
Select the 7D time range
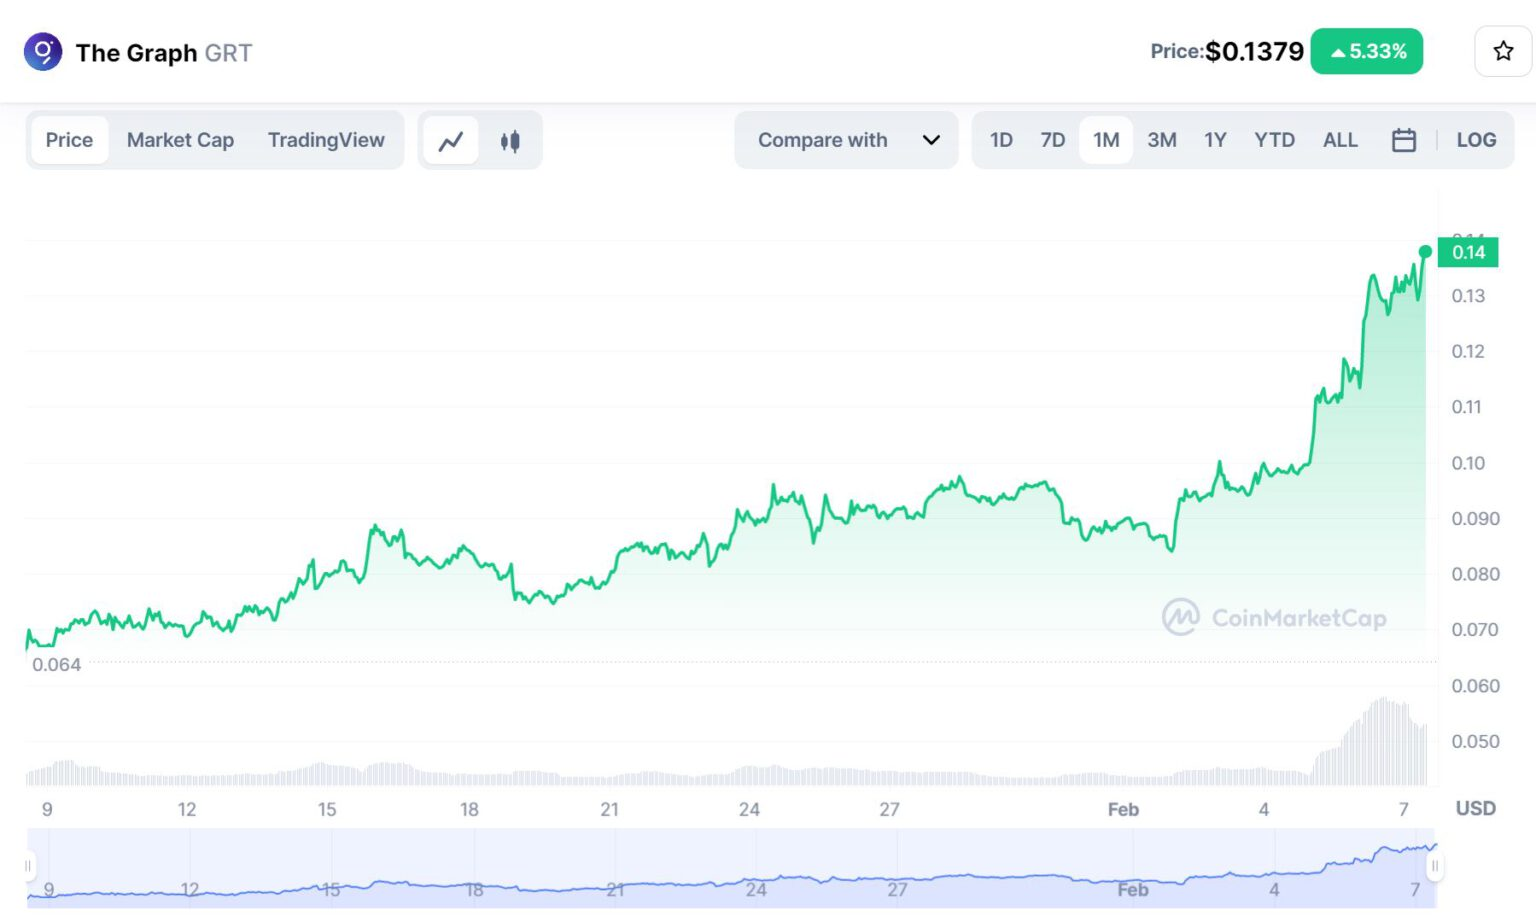point(1052,140)
